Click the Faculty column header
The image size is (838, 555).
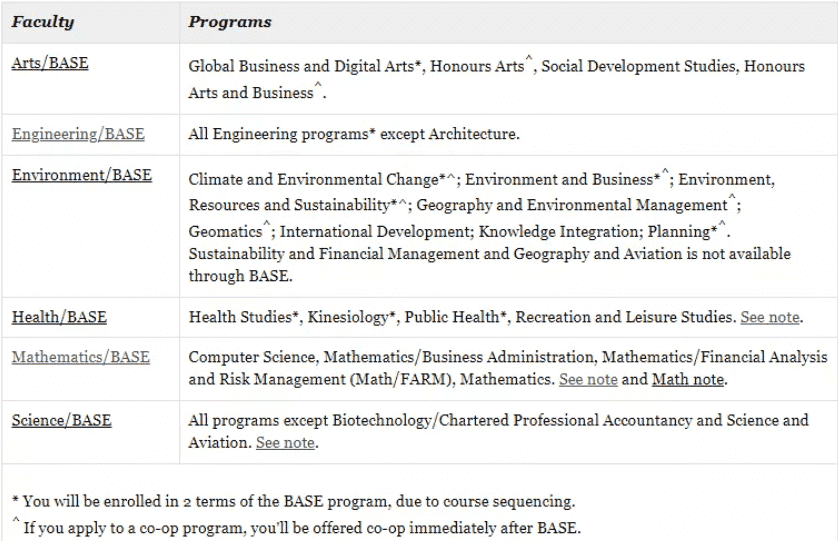coord(43,21)
